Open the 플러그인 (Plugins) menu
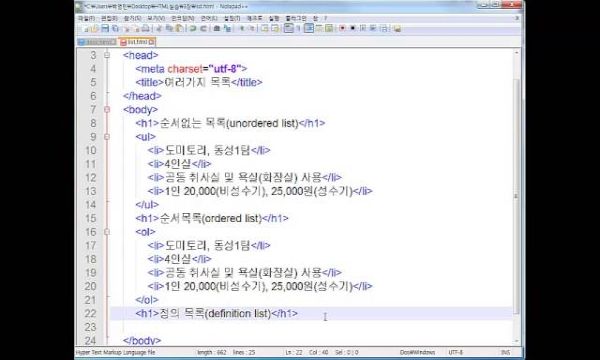 tap(296, 18)
